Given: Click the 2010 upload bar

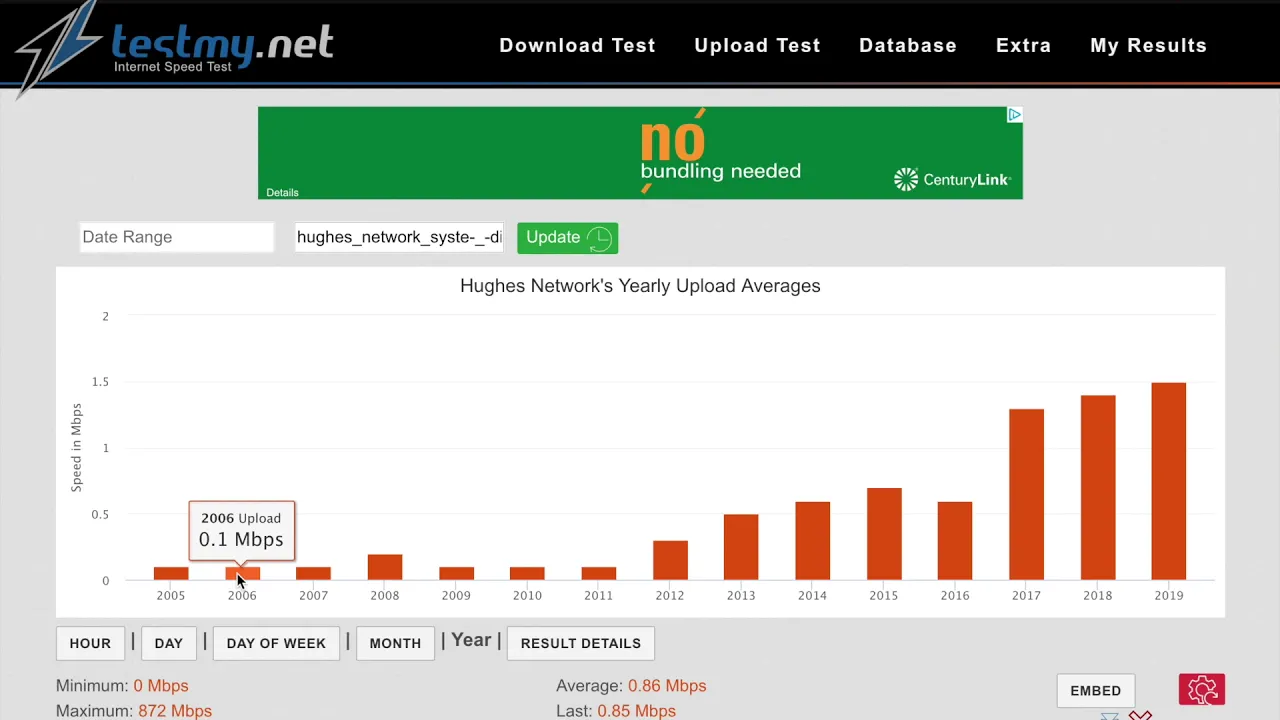Looking at the screenshot, I should tap(527, 573).
